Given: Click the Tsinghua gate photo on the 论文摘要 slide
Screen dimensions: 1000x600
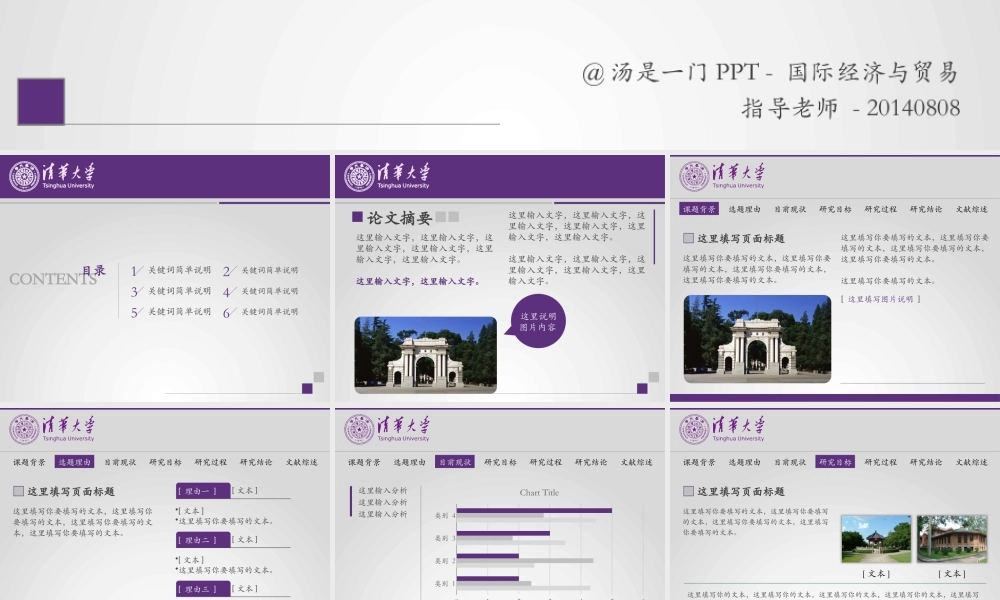Looking at the screenshot, I should pos(424,355).
